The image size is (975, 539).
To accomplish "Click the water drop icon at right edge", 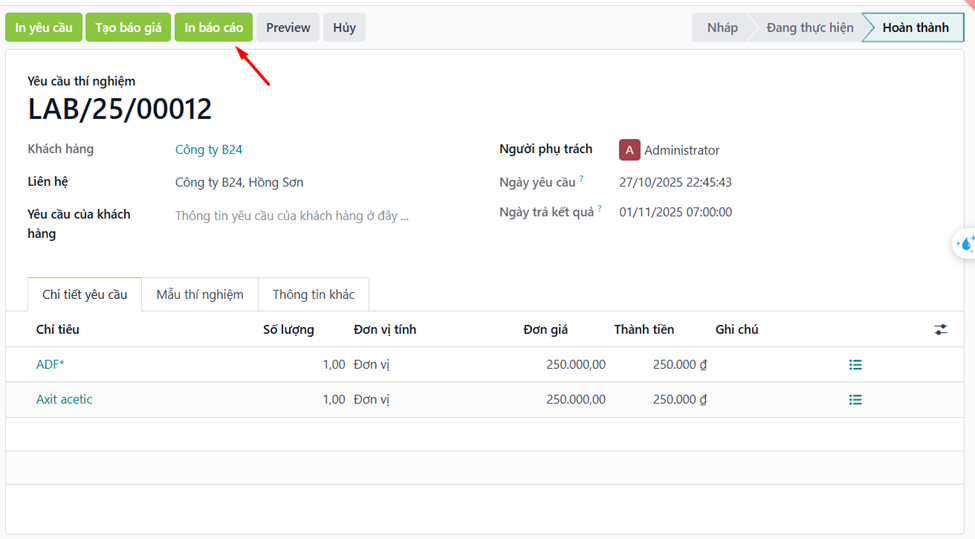I will point(965,244).
